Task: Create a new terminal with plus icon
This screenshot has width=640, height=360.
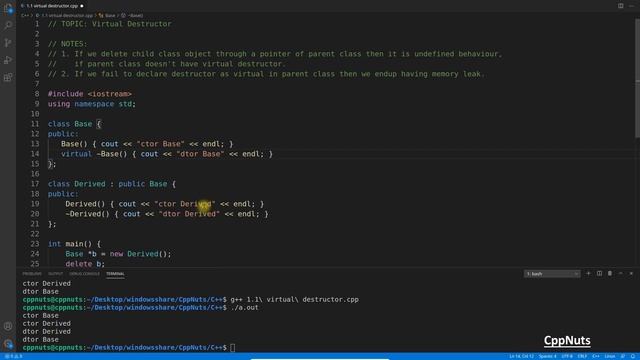Action: (x=588, y=273)
